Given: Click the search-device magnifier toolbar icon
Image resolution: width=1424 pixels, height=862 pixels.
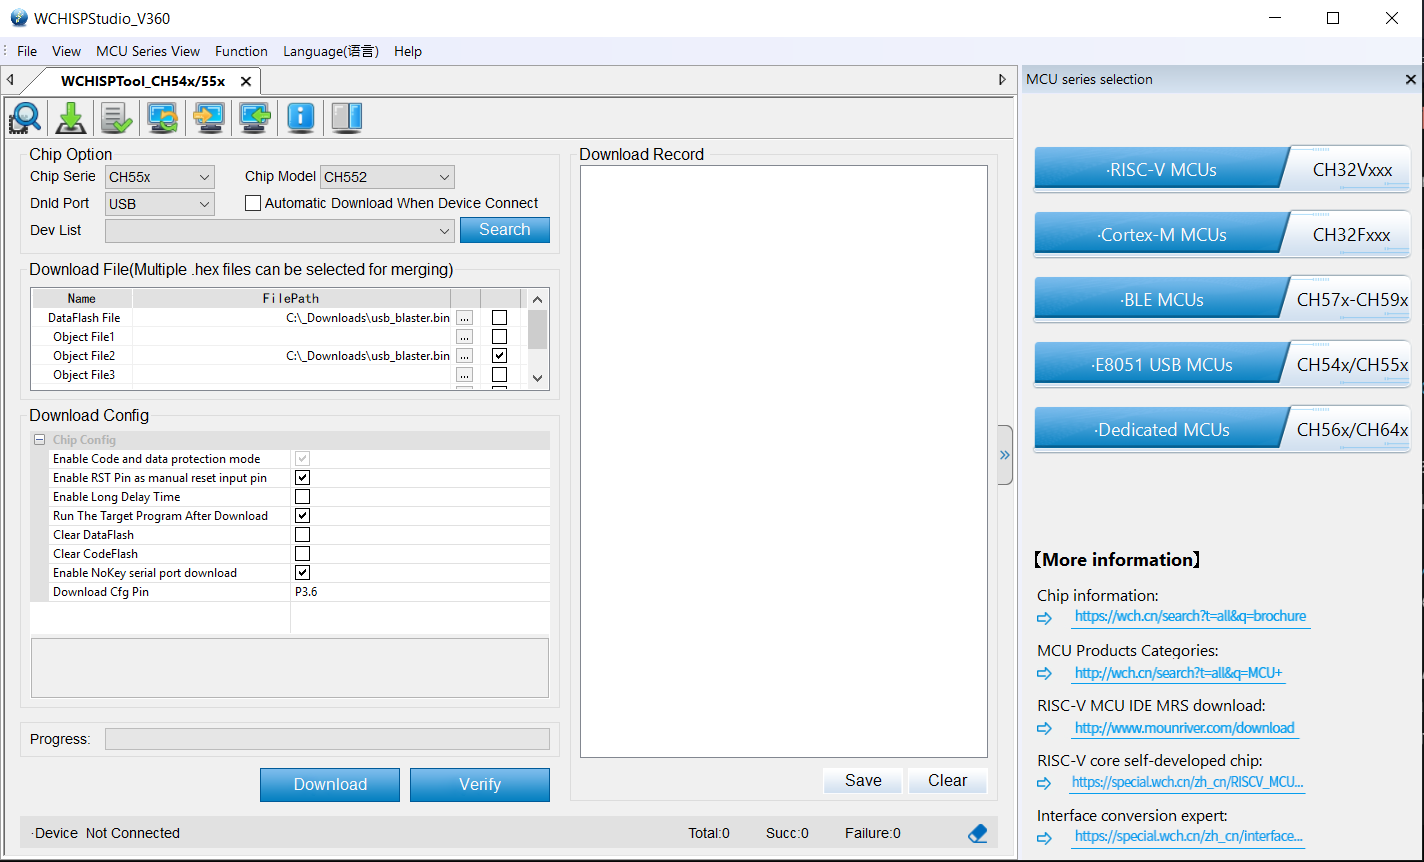Looking at the screenshot, I should point(25,118).
